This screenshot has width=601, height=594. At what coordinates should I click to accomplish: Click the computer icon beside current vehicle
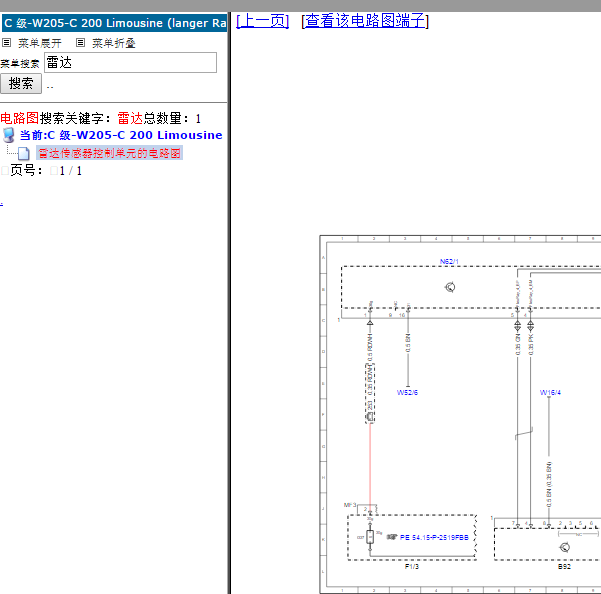[x=9, y=135]
